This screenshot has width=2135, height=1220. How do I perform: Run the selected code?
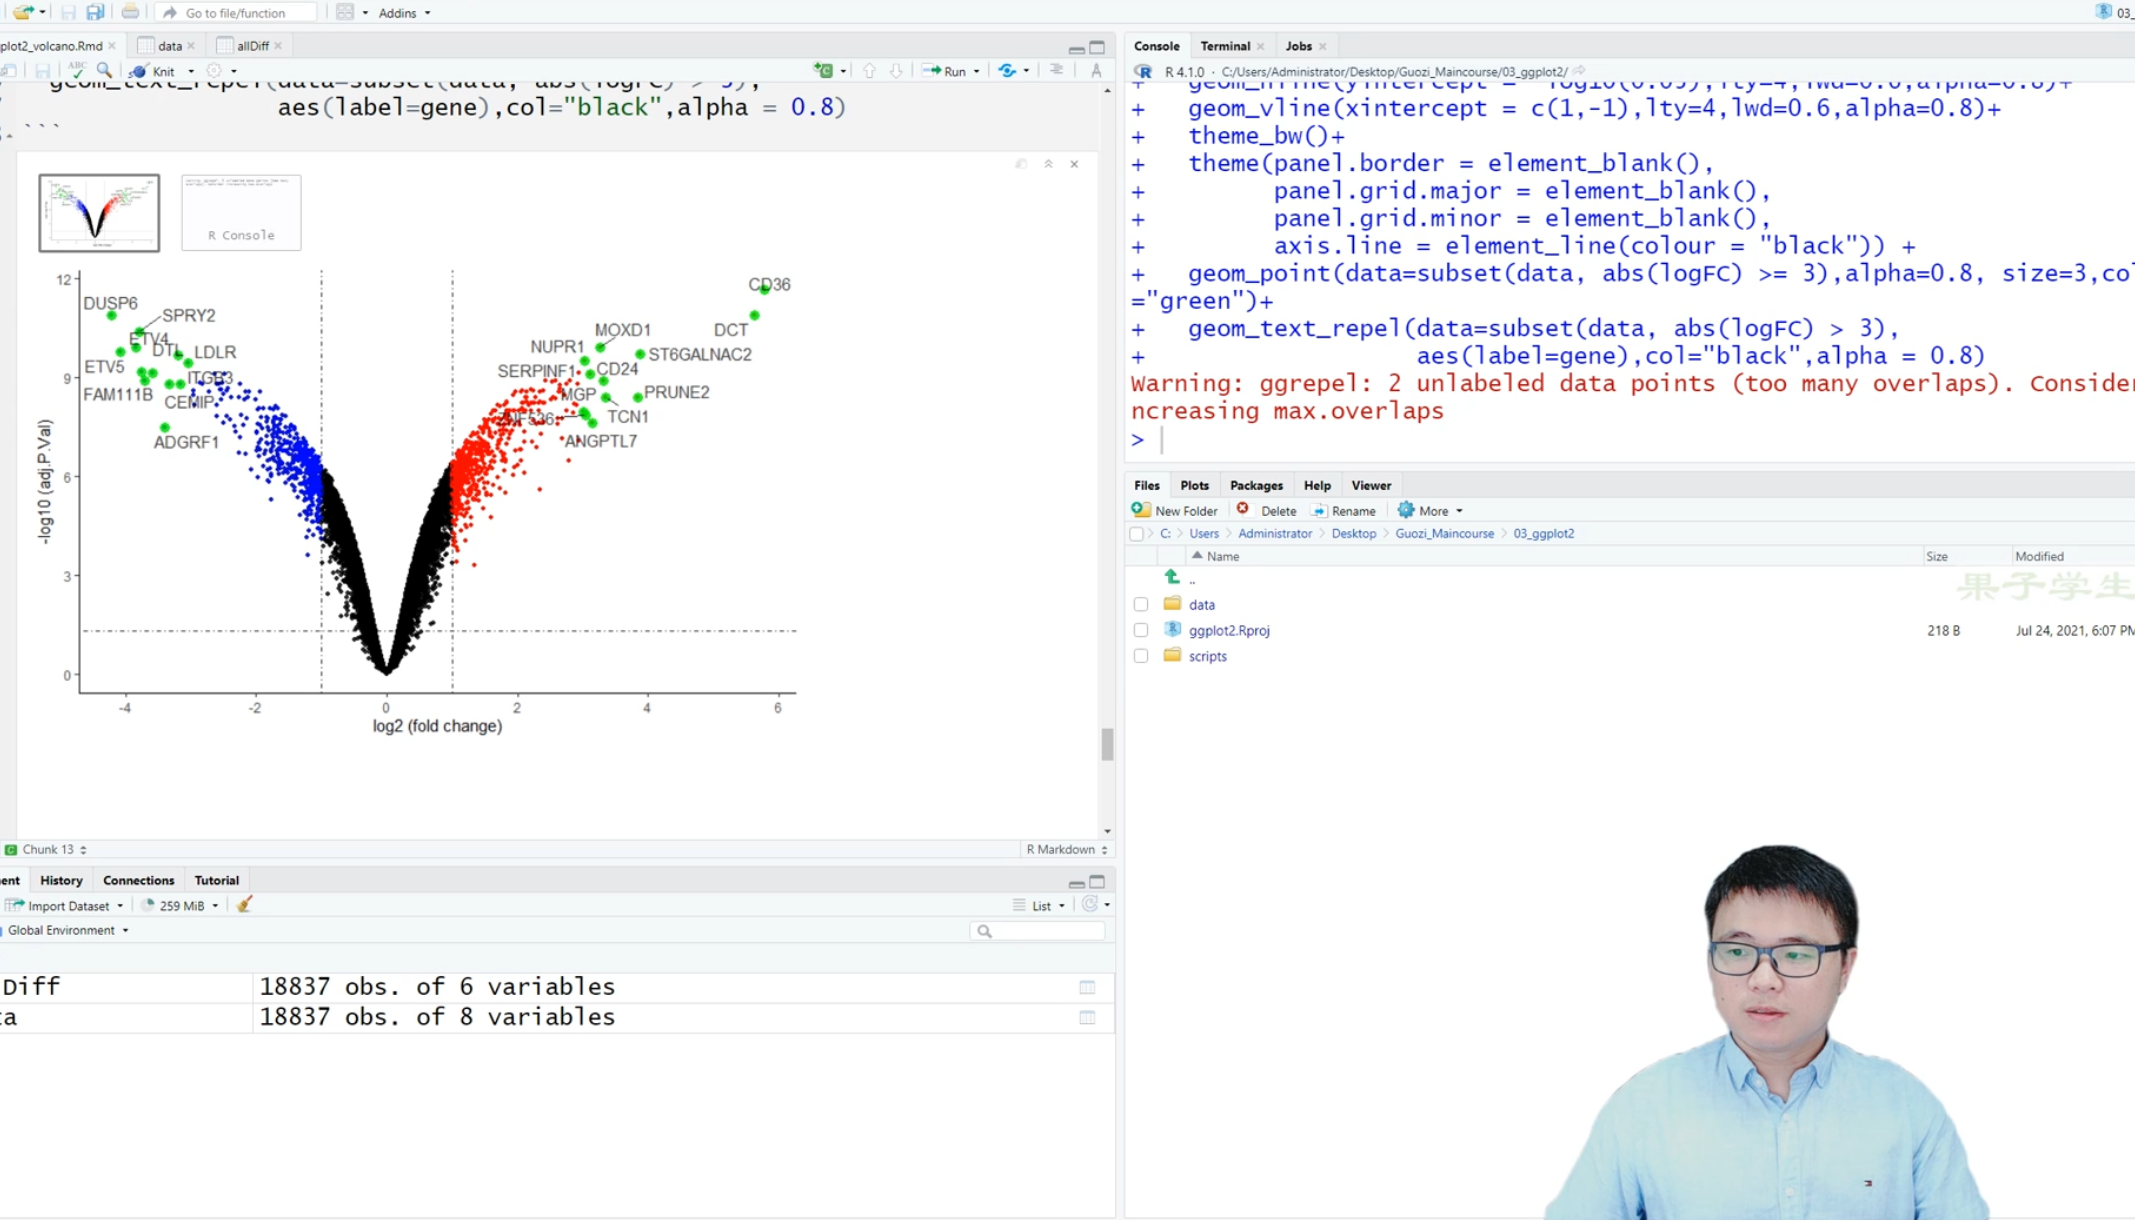[x=945, y=71]
